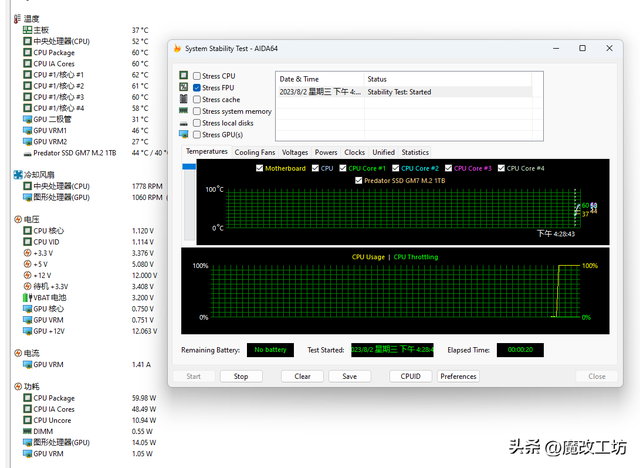This screenshot has height=468, width=640.
Task: Click the drive icon beside Predator SSD GM7
Action: pos(27,154)
